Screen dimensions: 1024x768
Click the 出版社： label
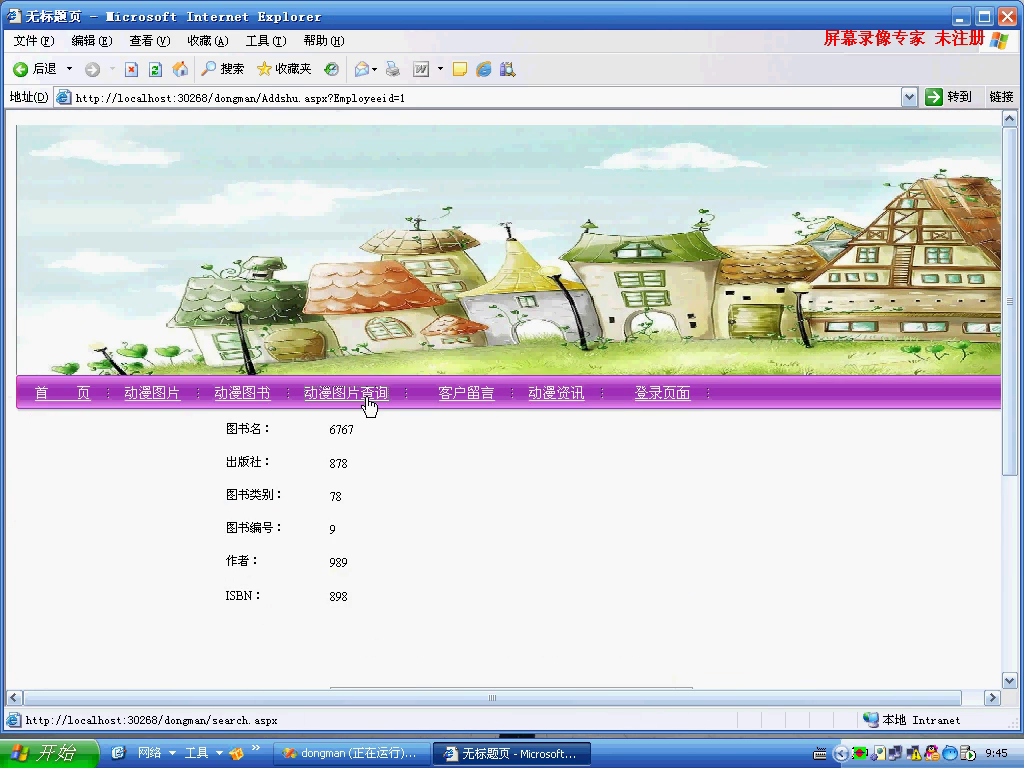(x=248, y=462)
